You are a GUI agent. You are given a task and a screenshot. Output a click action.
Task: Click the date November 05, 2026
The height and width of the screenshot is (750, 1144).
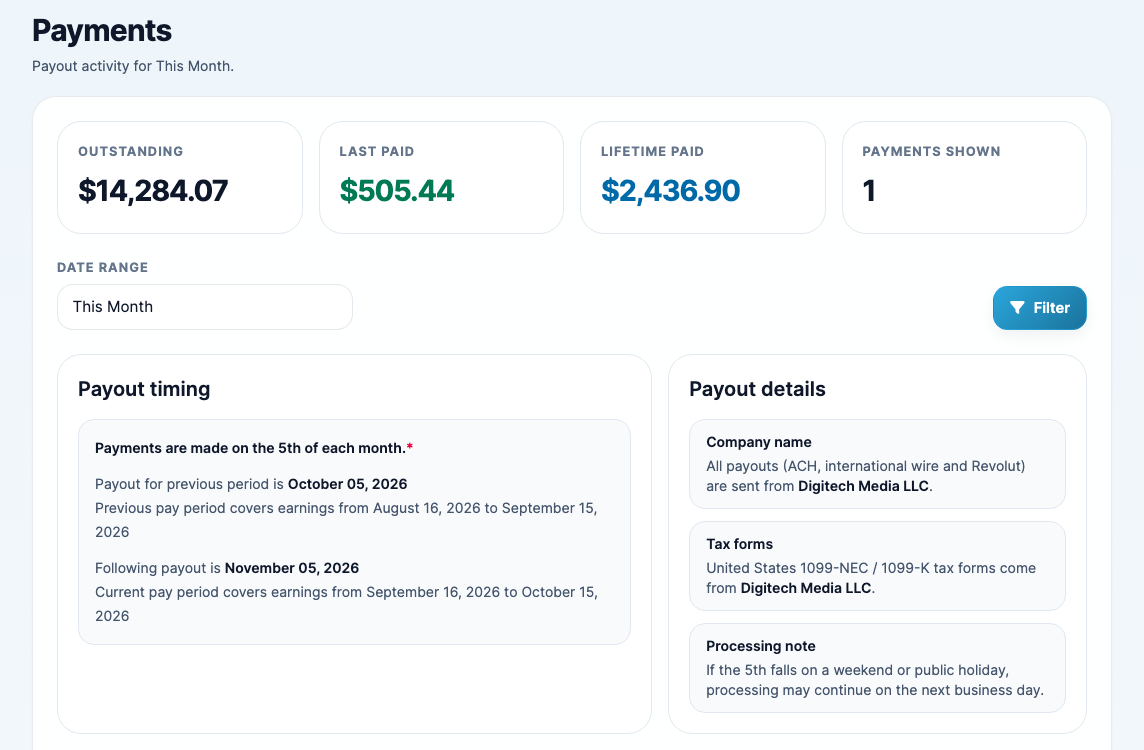pyautogui.click(x=292, y=568)
